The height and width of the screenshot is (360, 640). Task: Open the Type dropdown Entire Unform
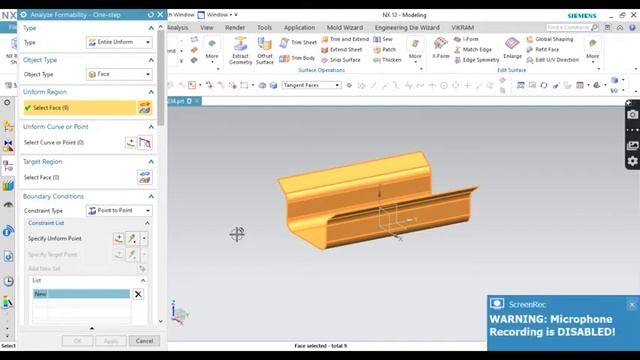pos(119,42)
